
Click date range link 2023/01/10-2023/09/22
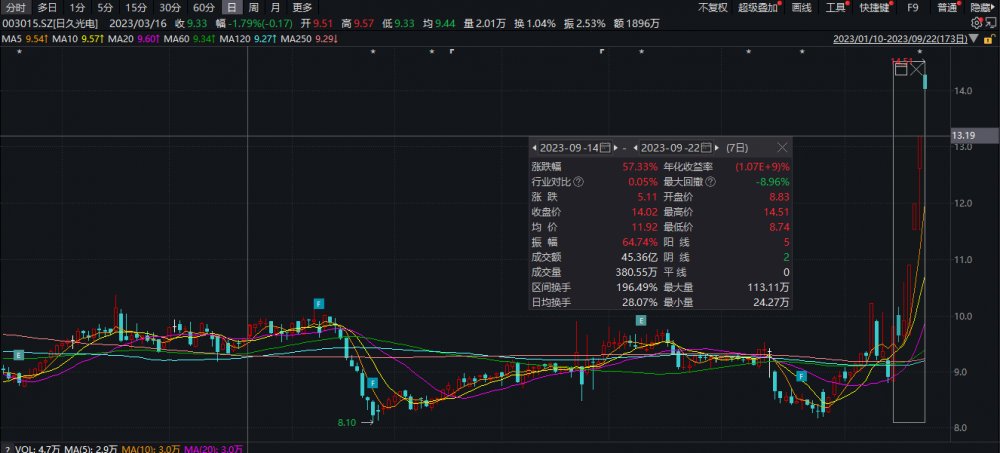(899, 40)
